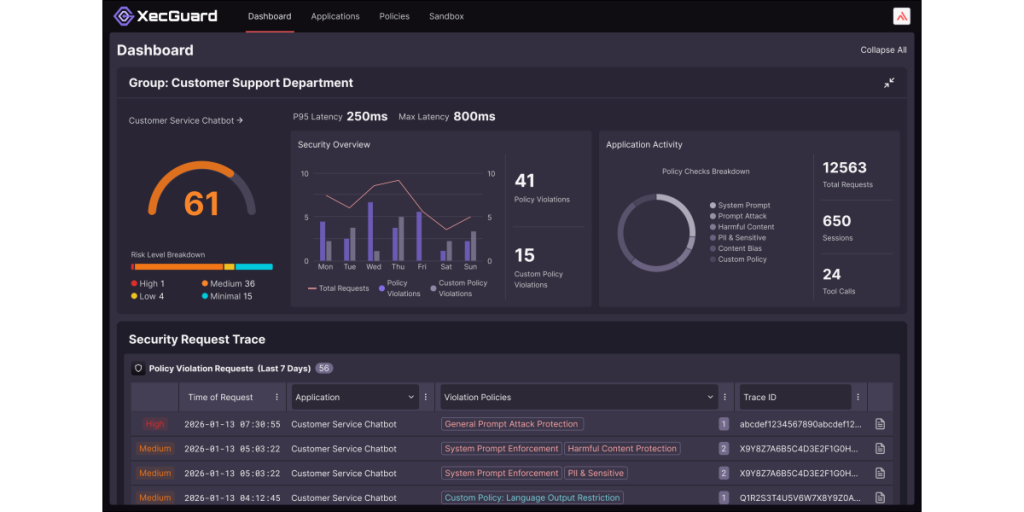This screenshot has width=1024, height=512.
Task: Open the Time of Request column menu
Action: (x=277, y=397)
